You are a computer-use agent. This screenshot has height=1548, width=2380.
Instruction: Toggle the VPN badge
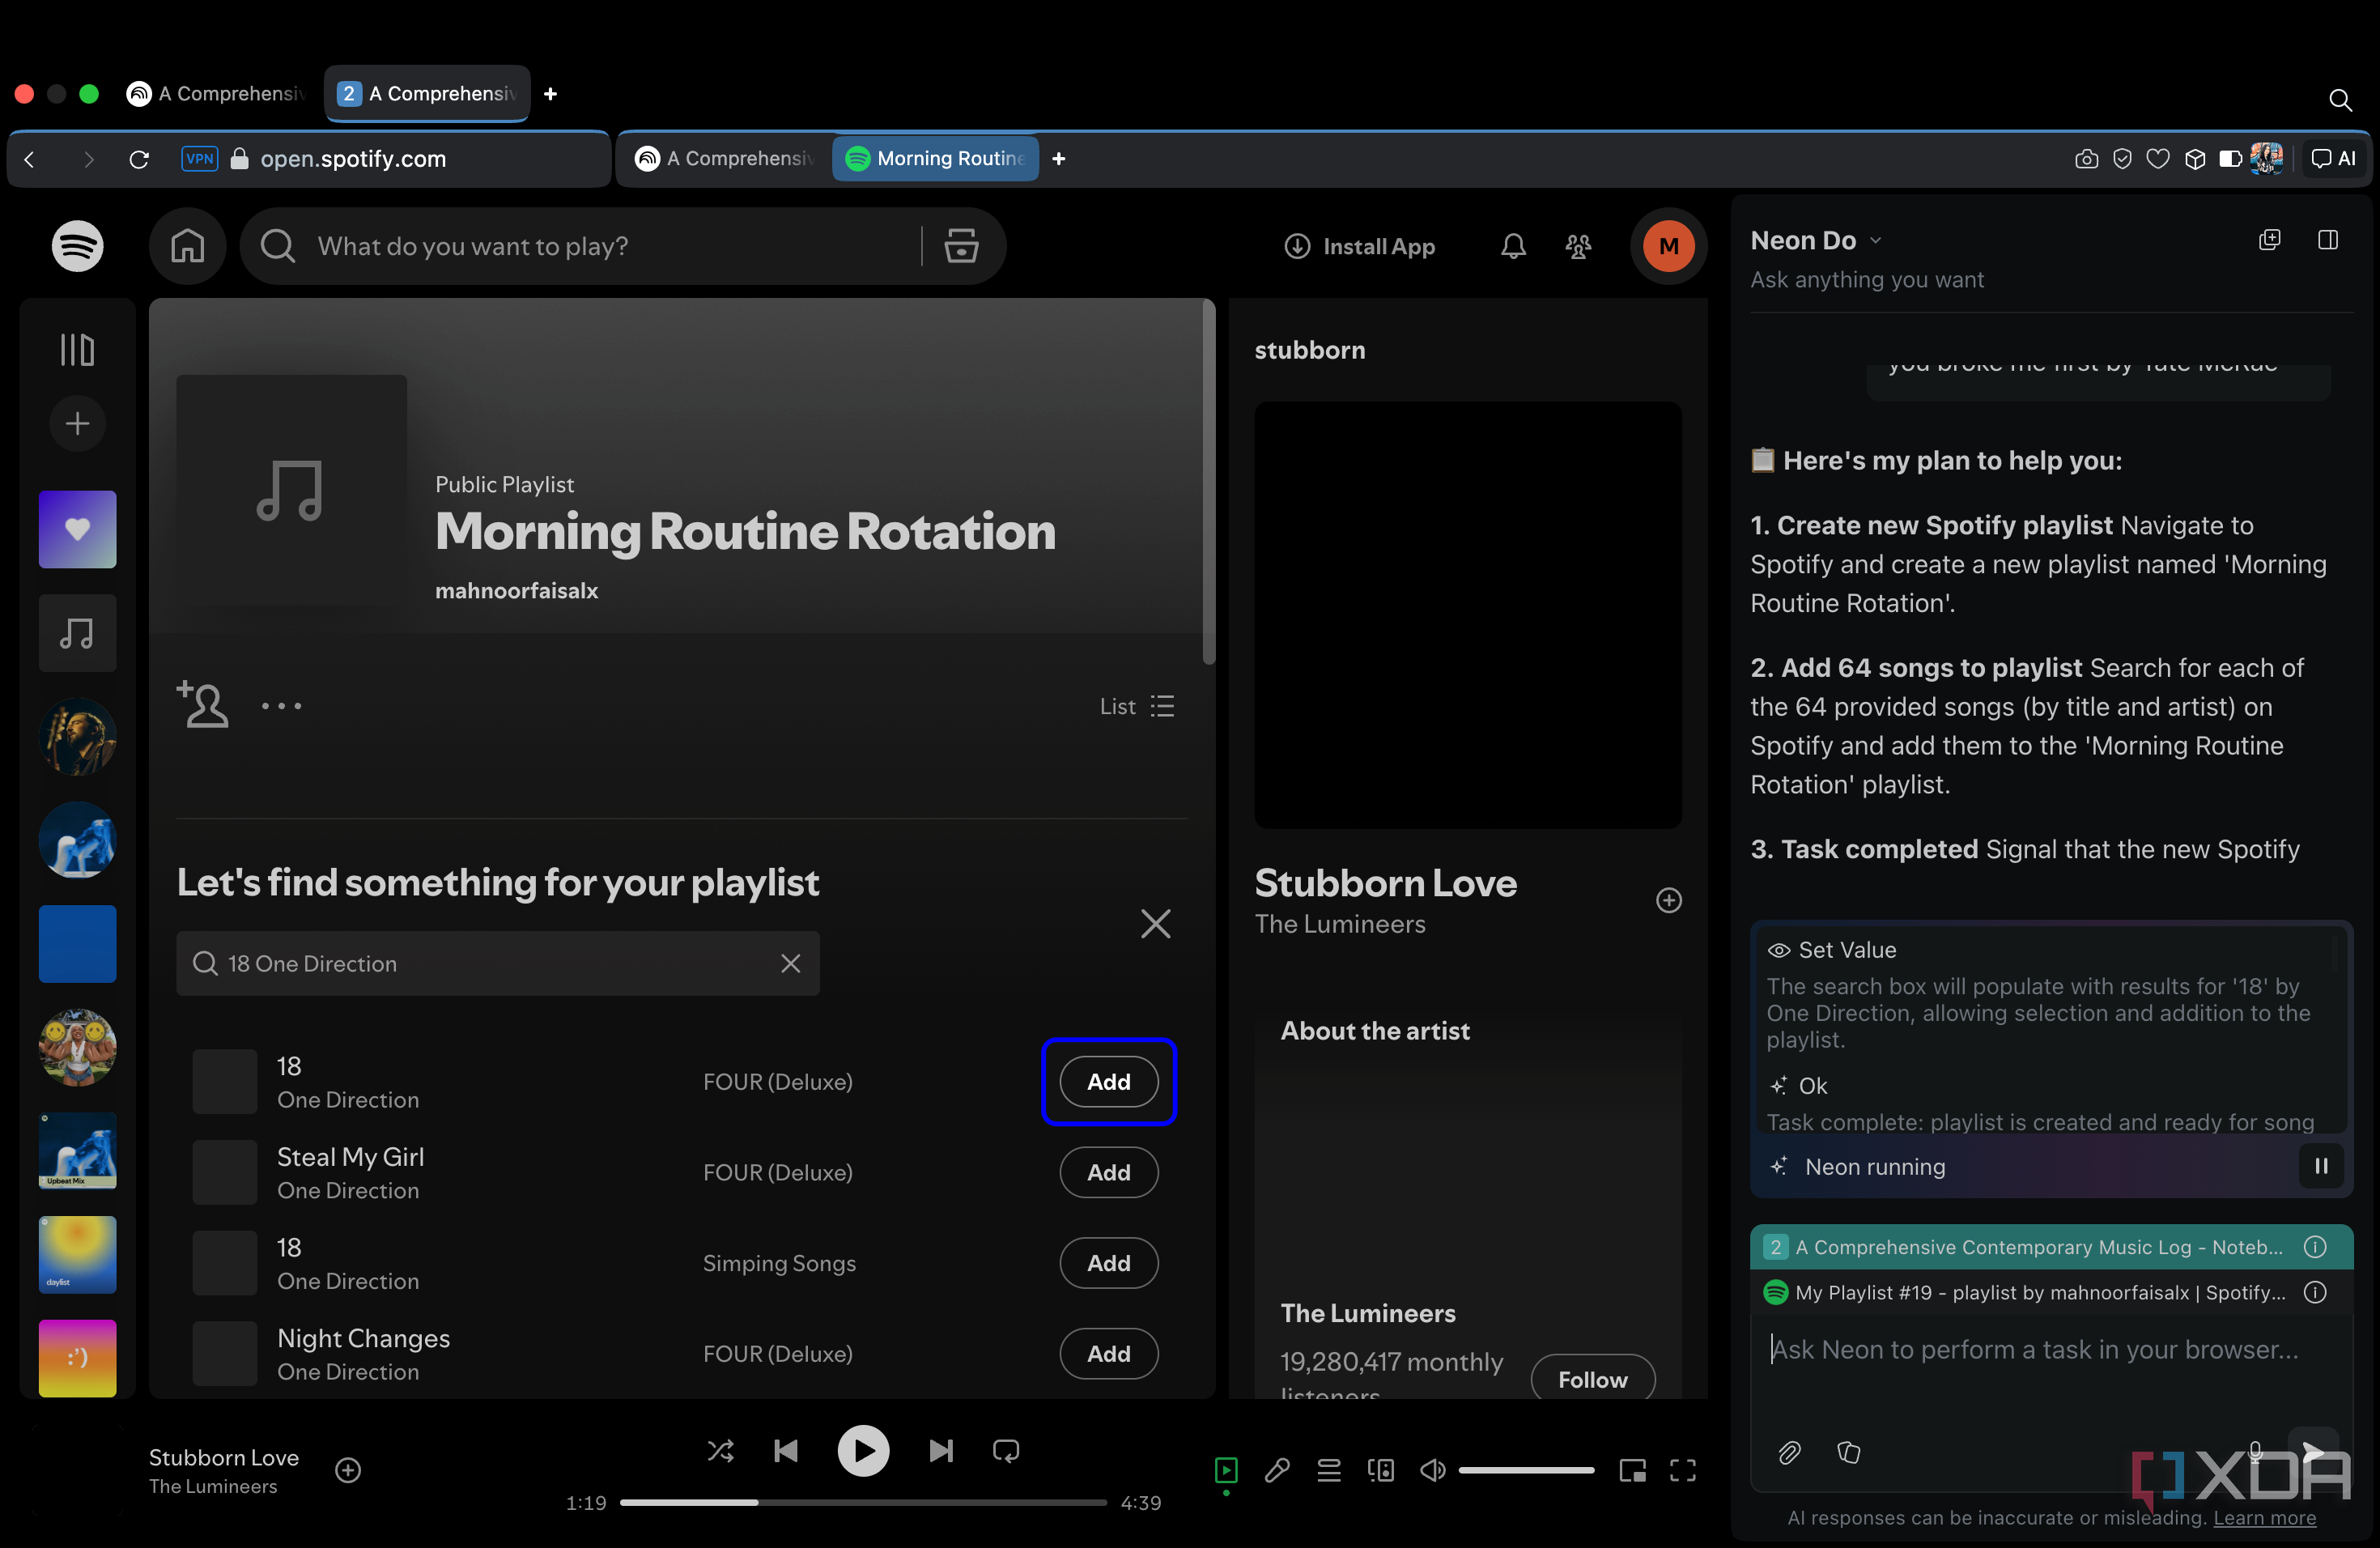point(200,158)
